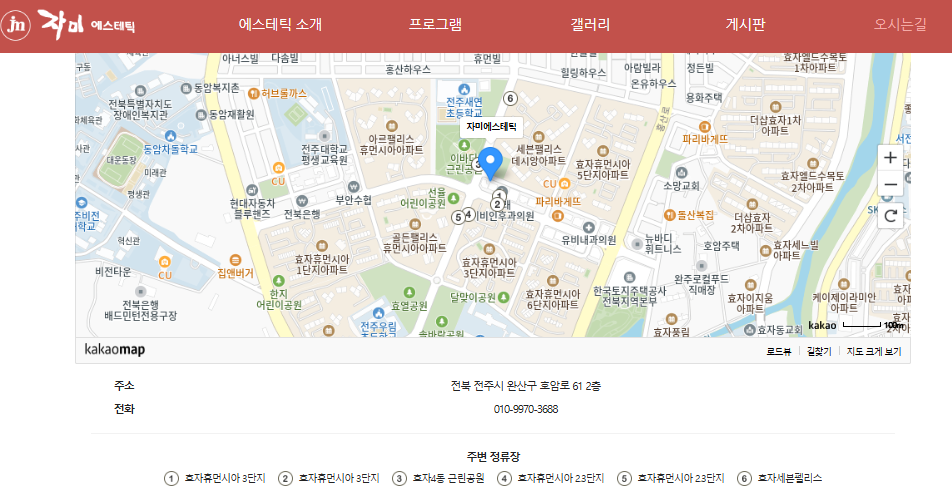The height and width of the screenshot is (495, 952).
Task: Click stop 4 효자휴먼시아 23단지 in list
Action: click(x=551, y=478)
